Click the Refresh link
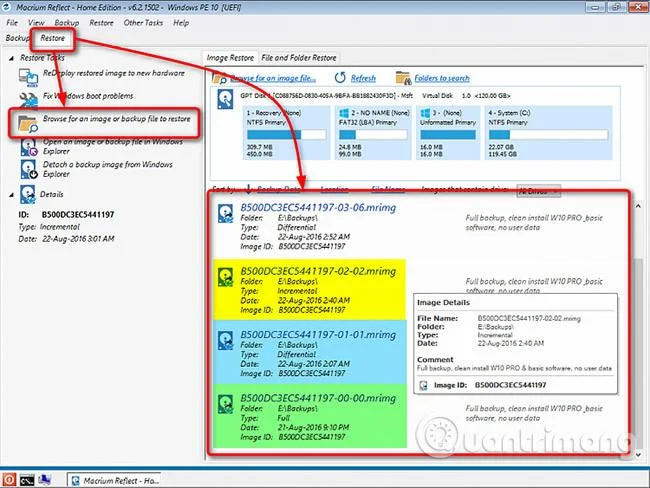 pyautogui.click(x=363, y=78)
